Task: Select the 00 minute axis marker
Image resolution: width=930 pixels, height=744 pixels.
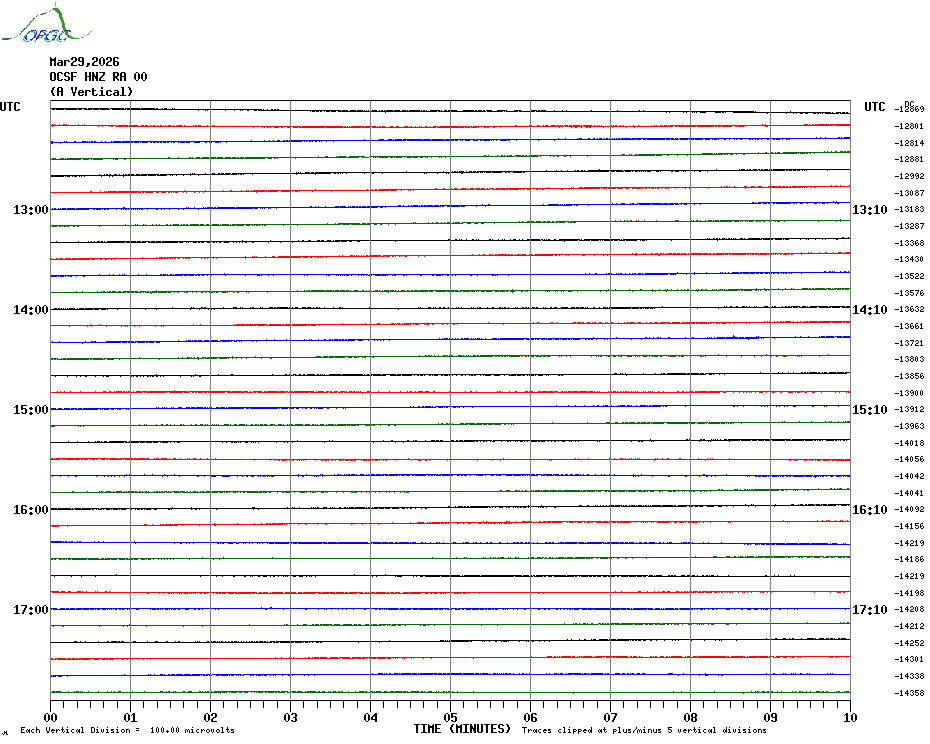Action: tap(50, 718)
